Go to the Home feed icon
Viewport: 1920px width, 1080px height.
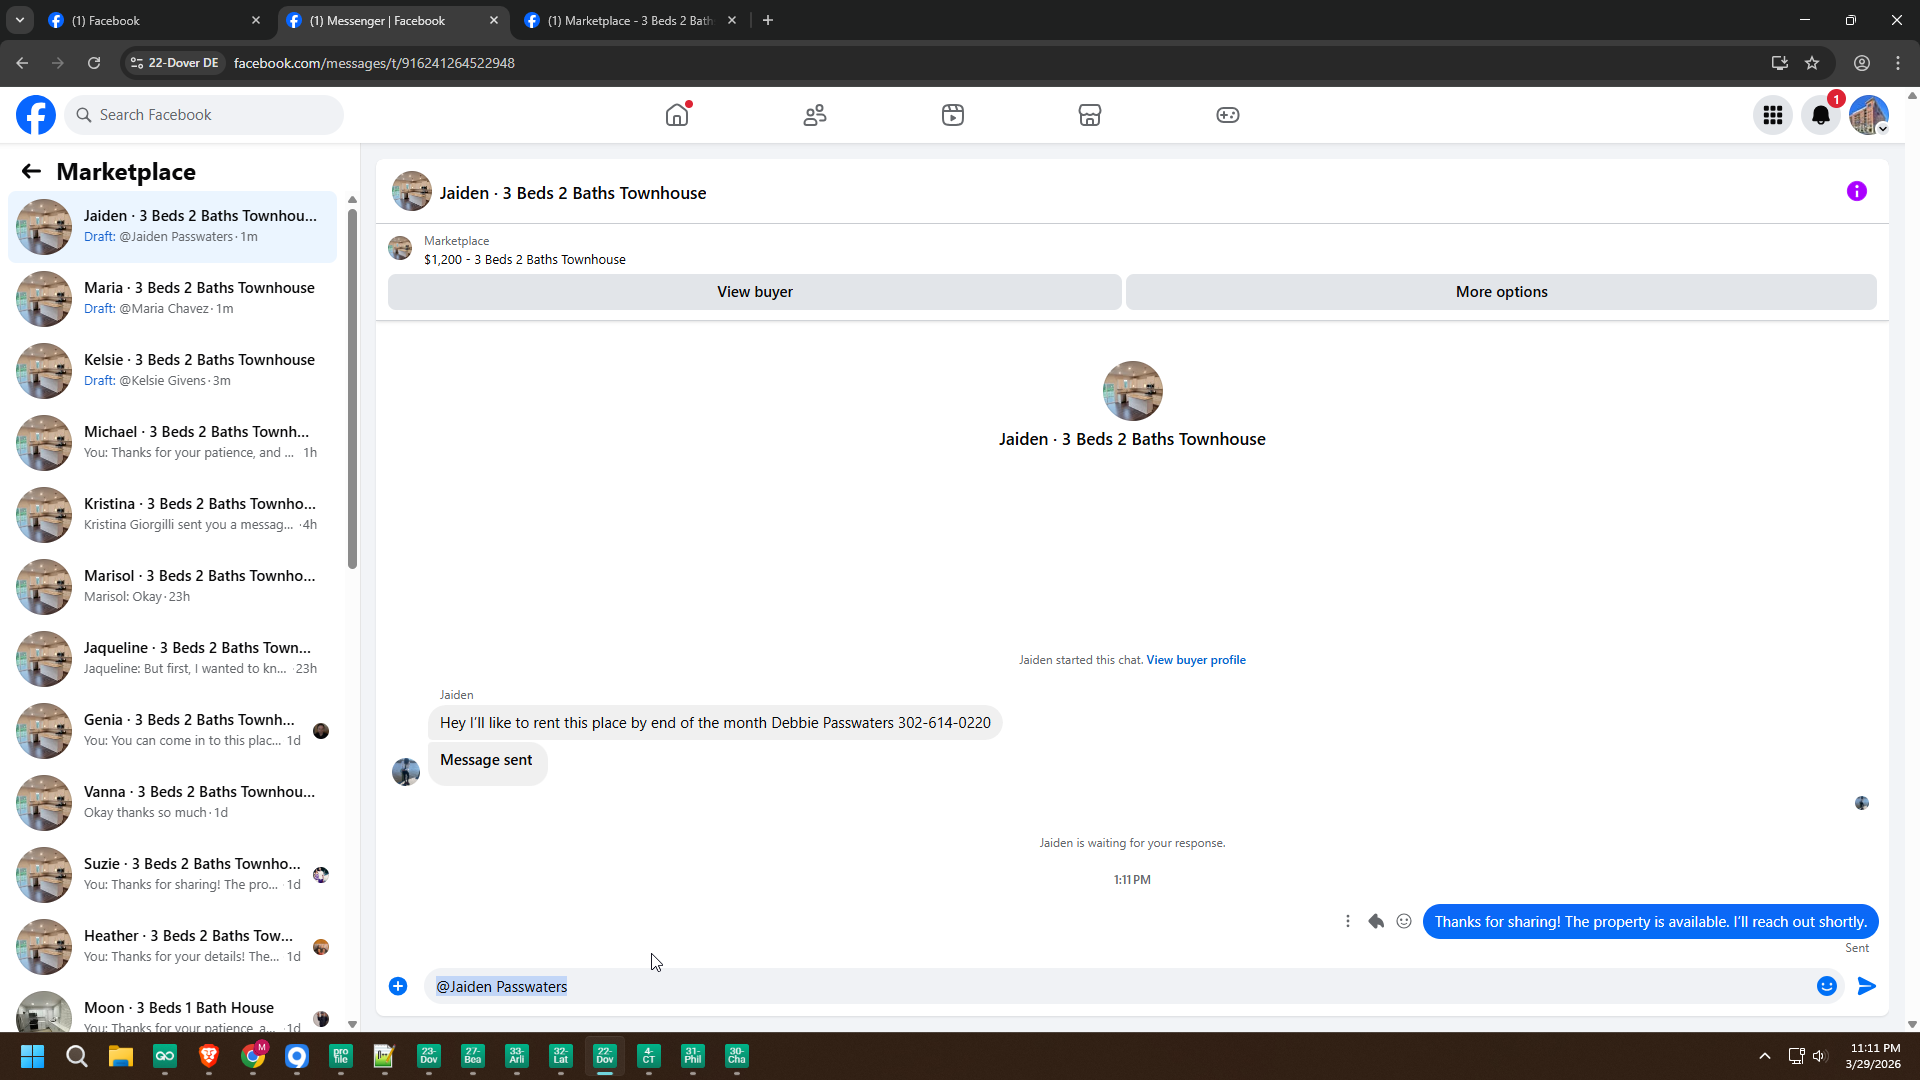pyautogui.click(x=677, y=115)
